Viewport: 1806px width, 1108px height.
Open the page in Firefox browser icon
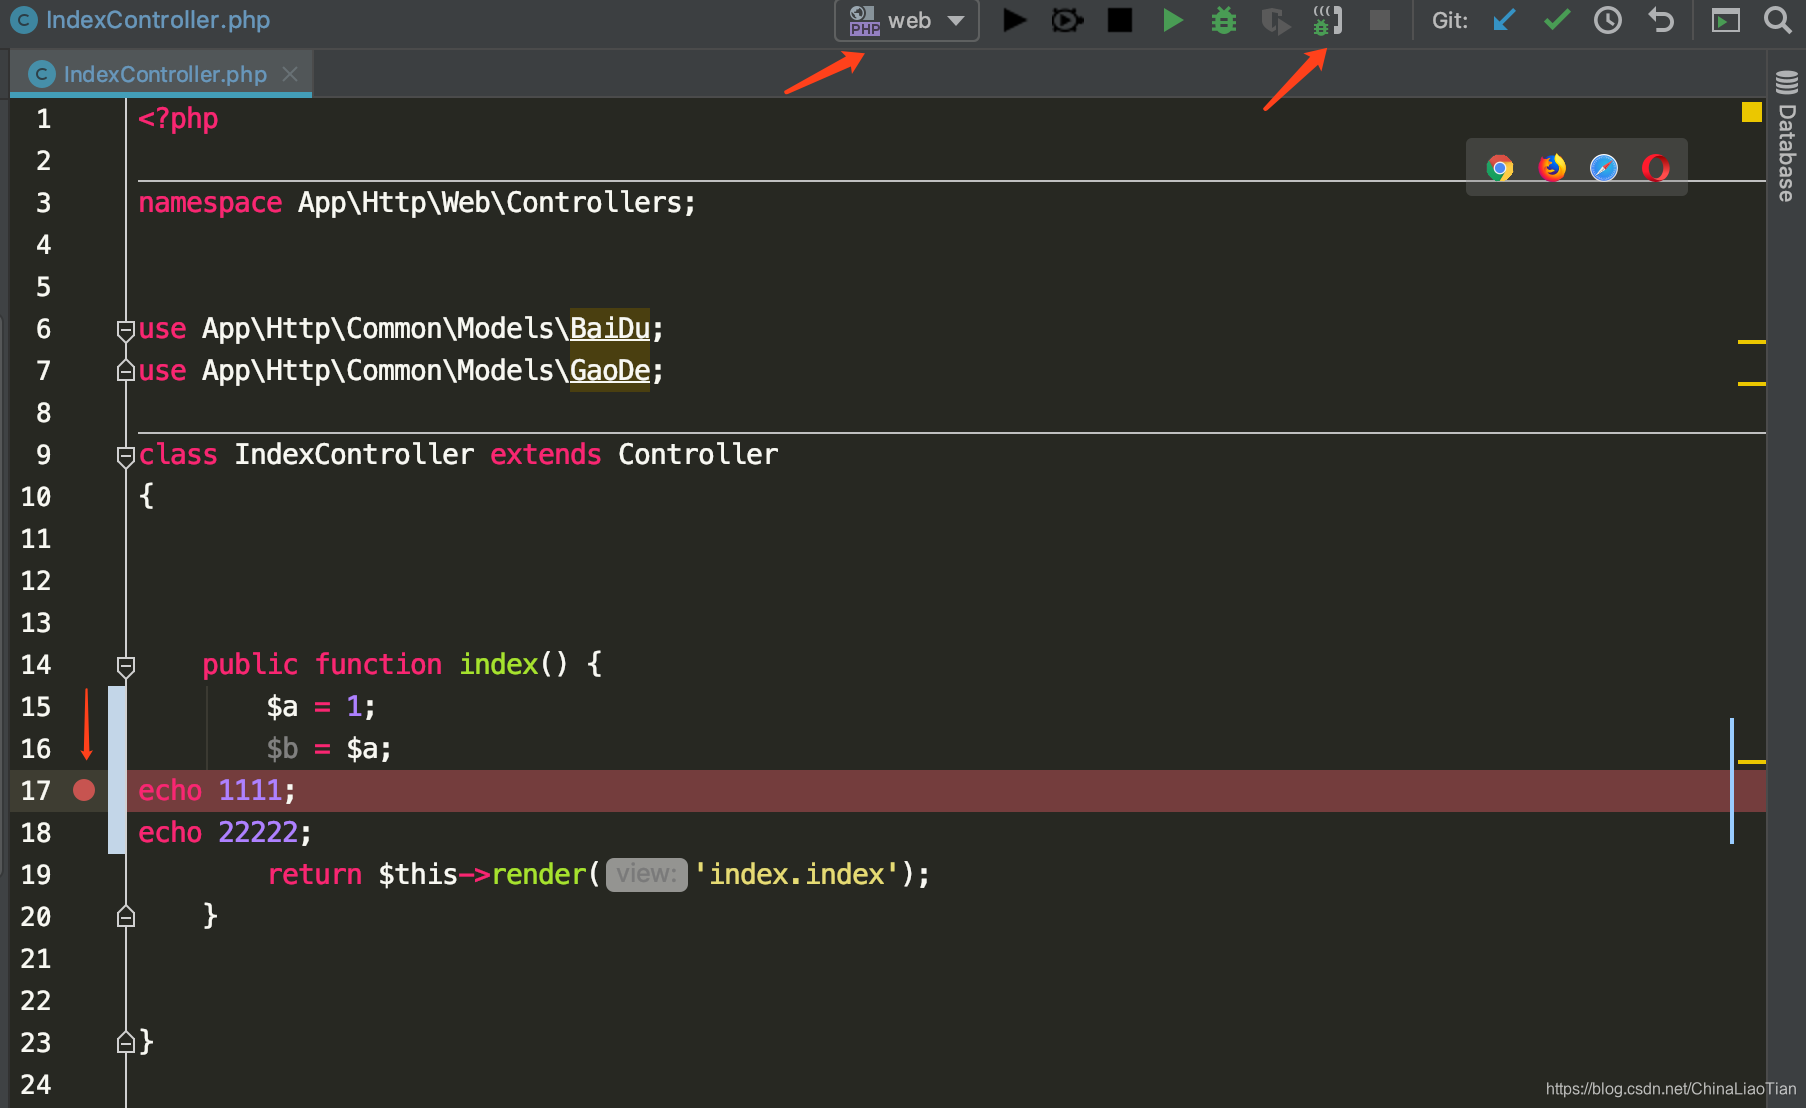[1551, 167]
